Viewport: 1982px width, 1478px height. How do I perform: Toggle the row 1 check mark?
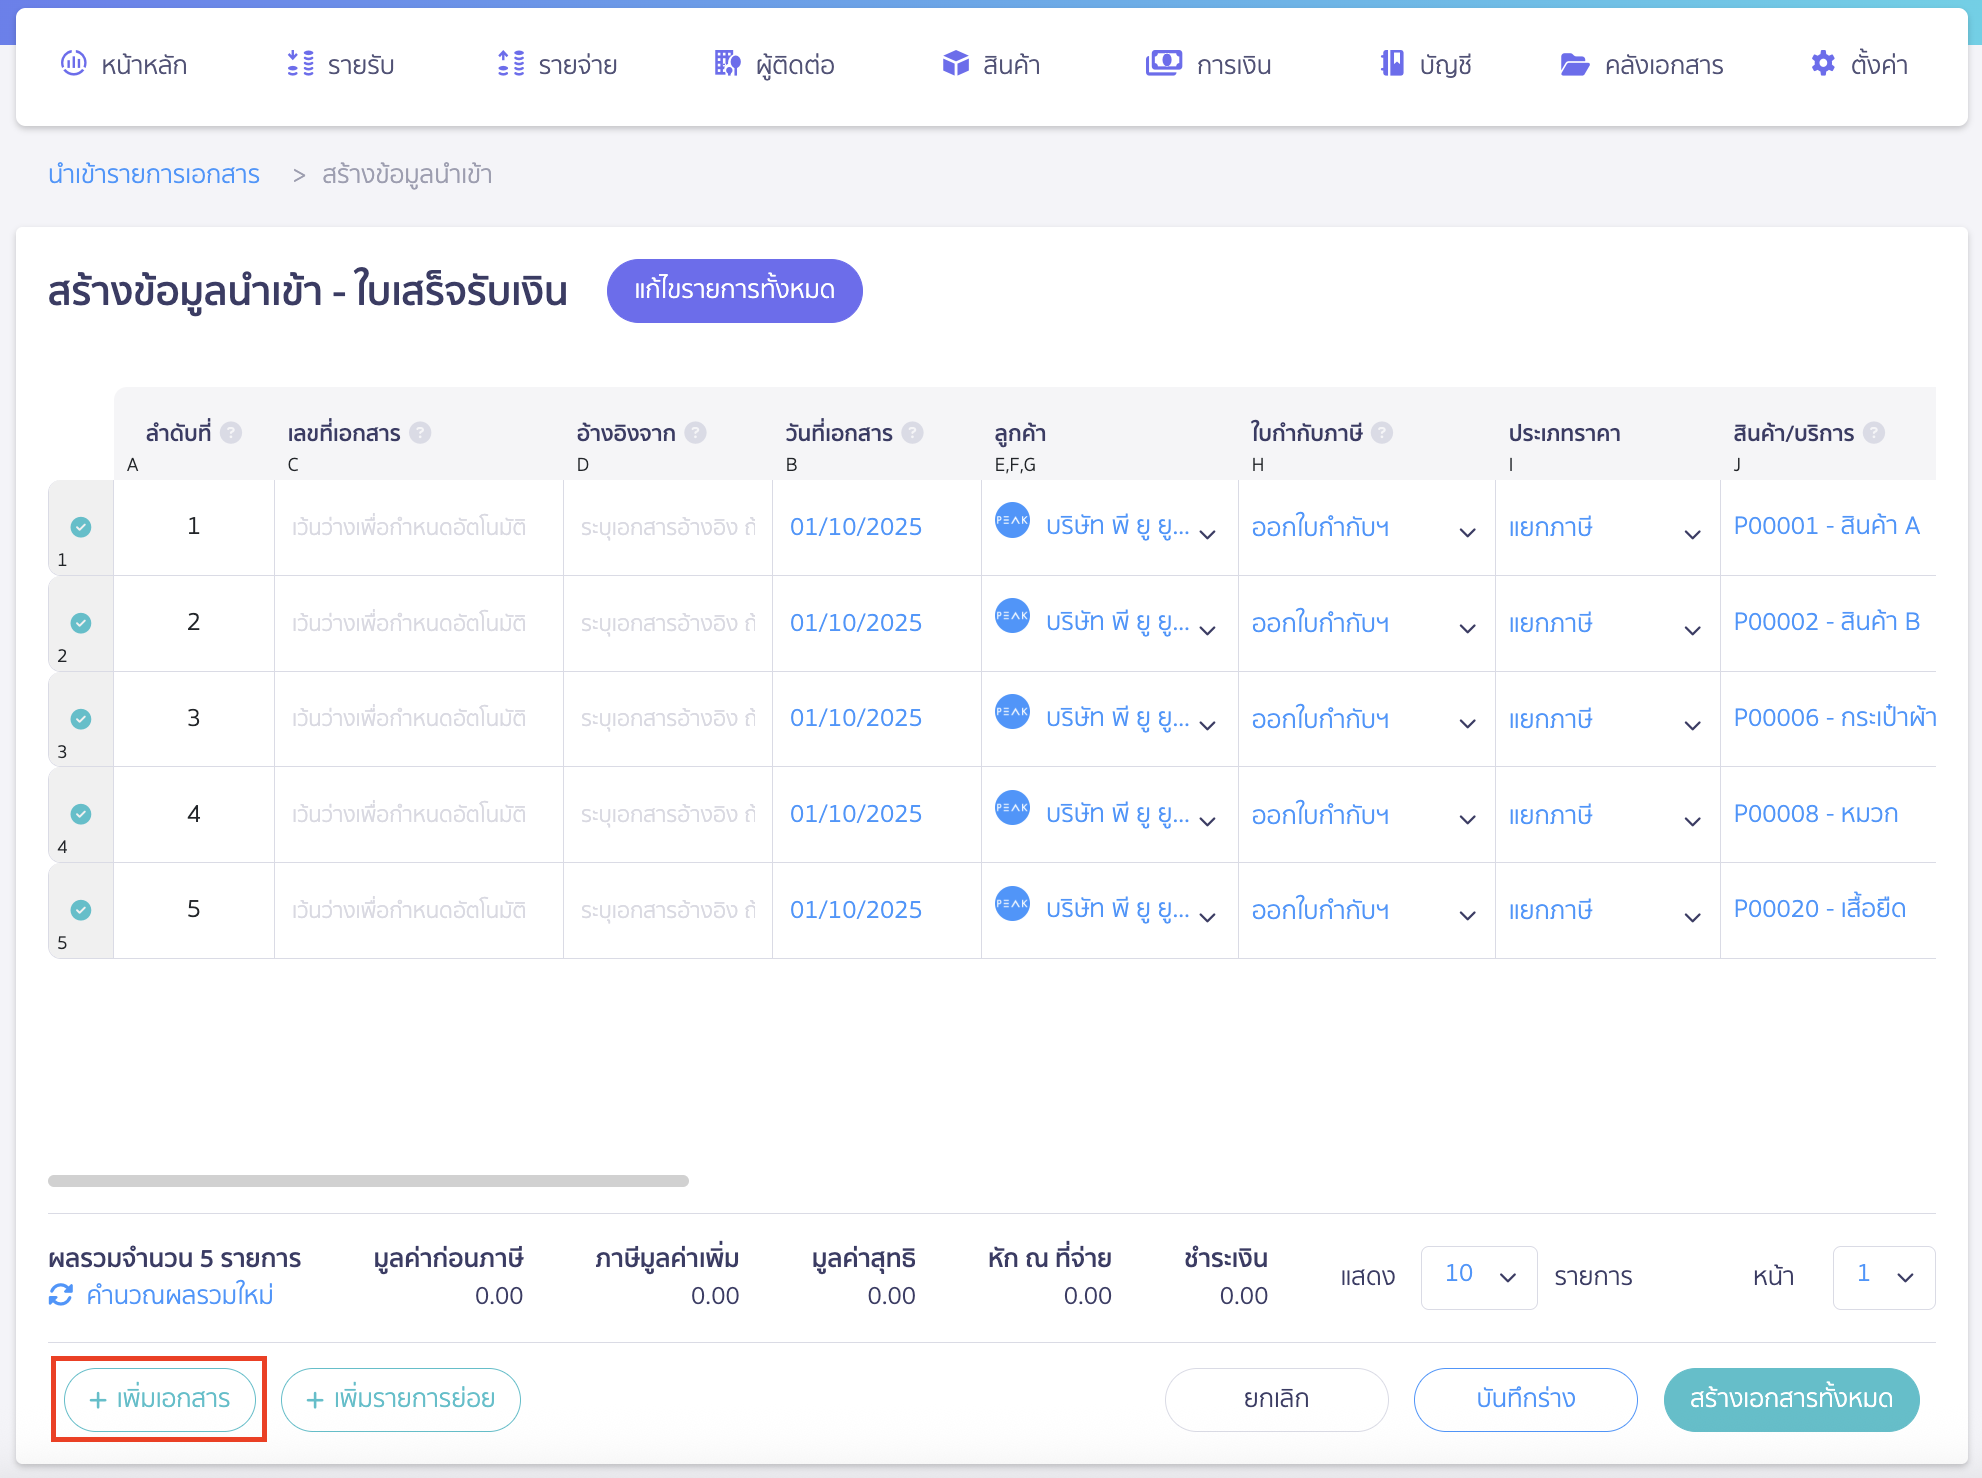[81, 527]
